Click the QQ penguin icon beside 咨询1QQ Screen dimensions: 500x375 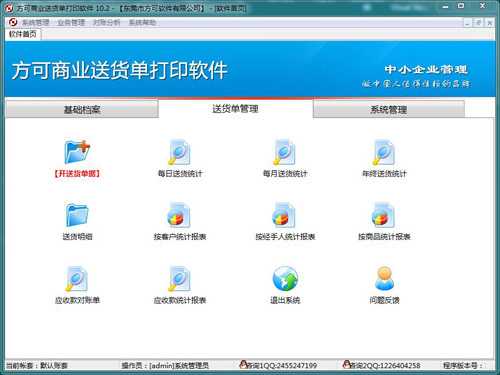click(243, 364)
